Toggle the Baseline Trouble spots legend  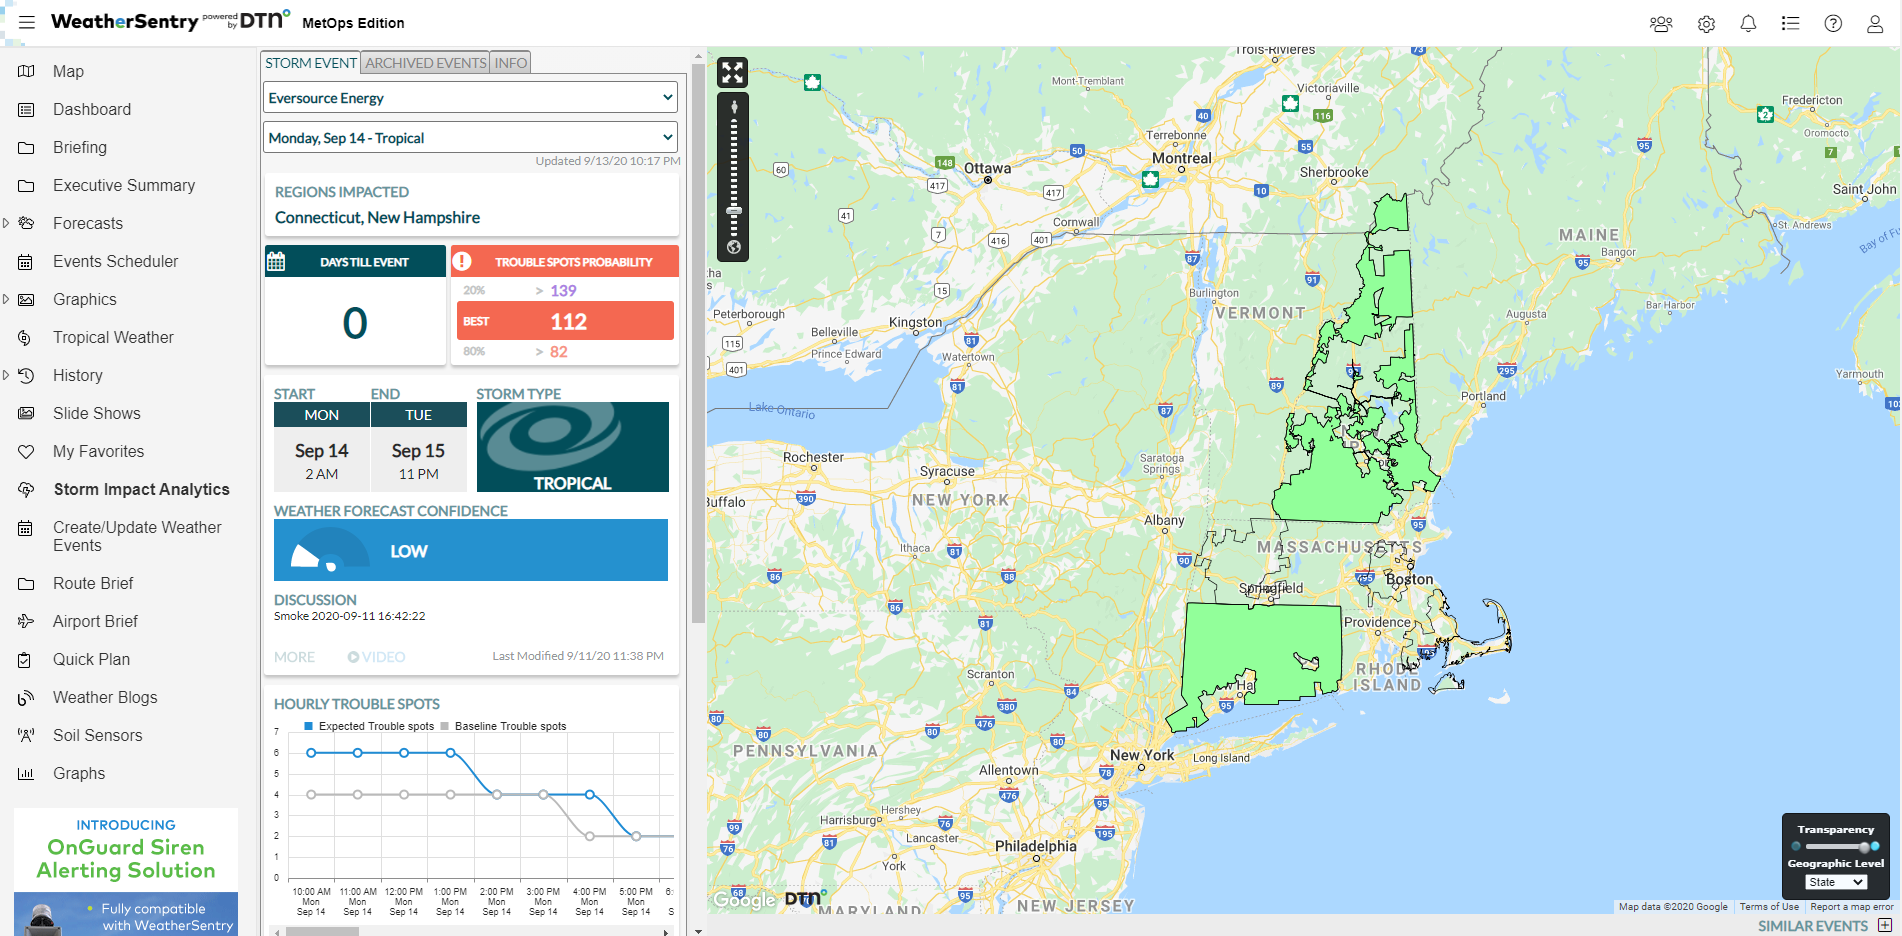[x=506, y=726]
